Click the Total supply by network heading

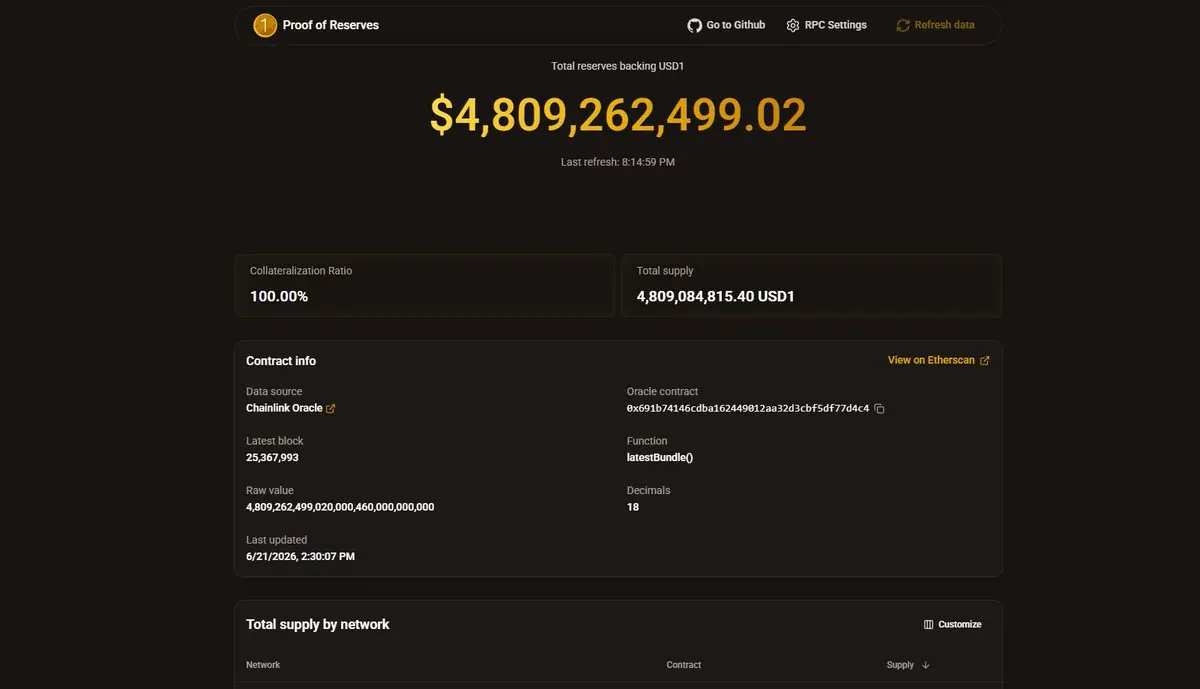318,624
